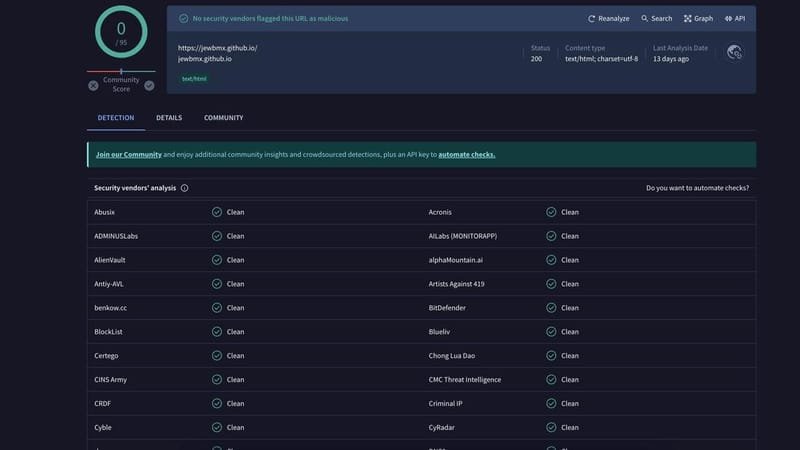This screenshot has width=800, height=450.
Task: Click the info icon next to Security vendors' analysis
Action: pos(185,188)
